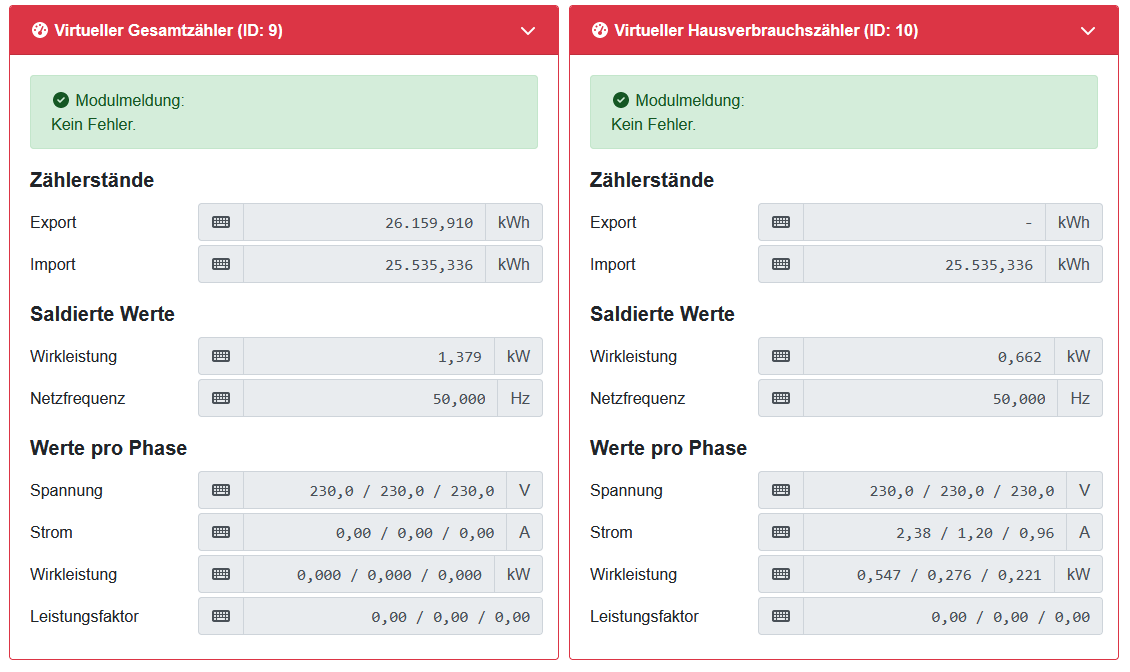Click the Gesamtzähler Kein Fehler message box
The height and width of the screenshot is (672, 1130).
284,112
